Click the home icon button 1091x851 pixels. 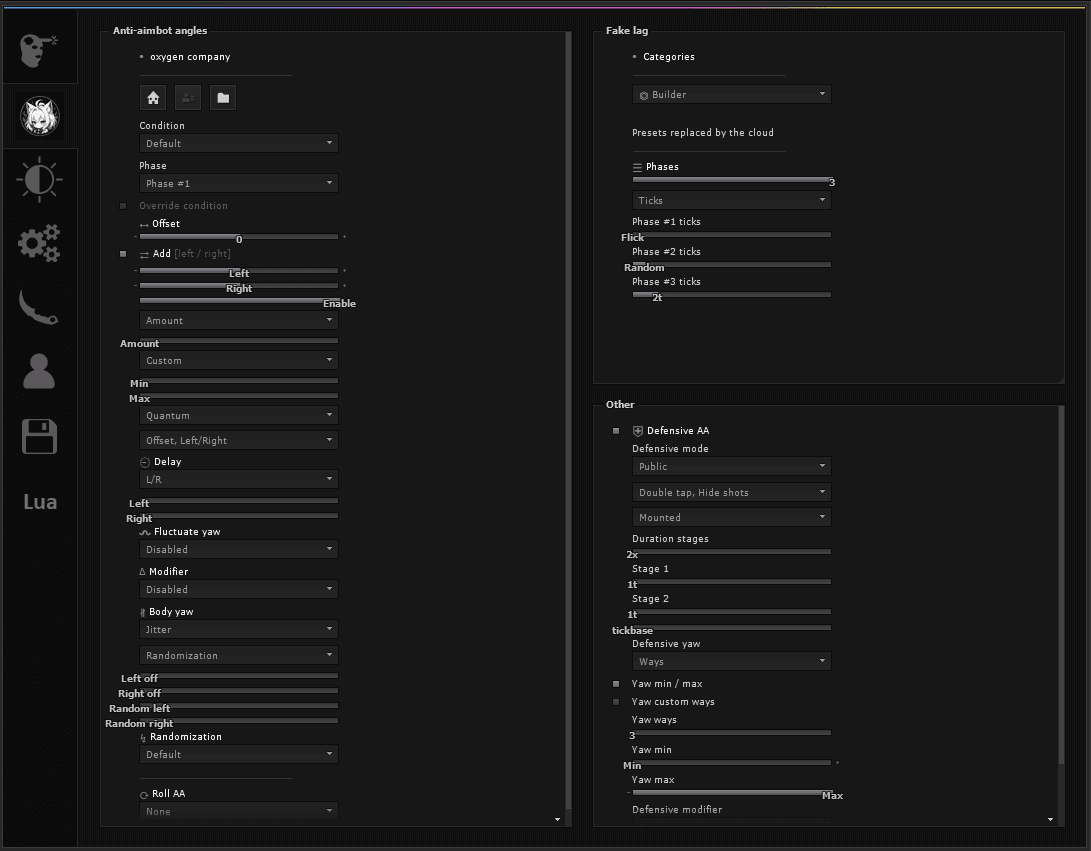pos(153,97)
